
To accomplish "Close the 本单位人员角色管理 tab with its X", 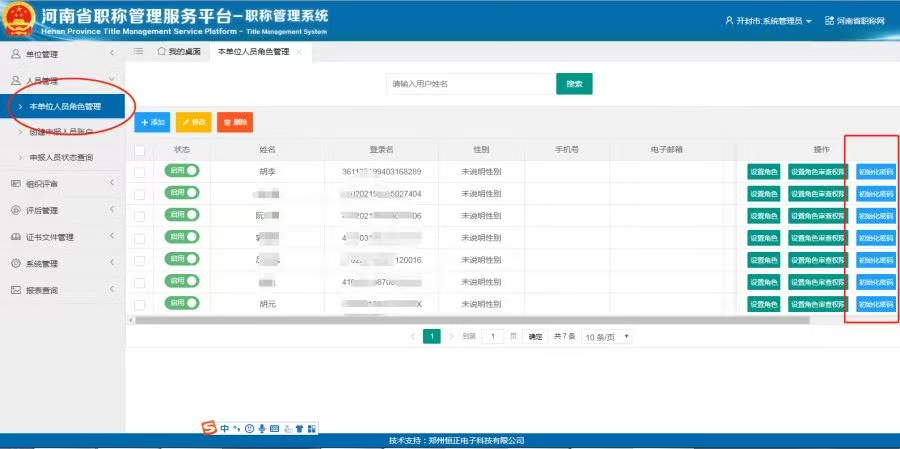I will (x=298, y=52).
